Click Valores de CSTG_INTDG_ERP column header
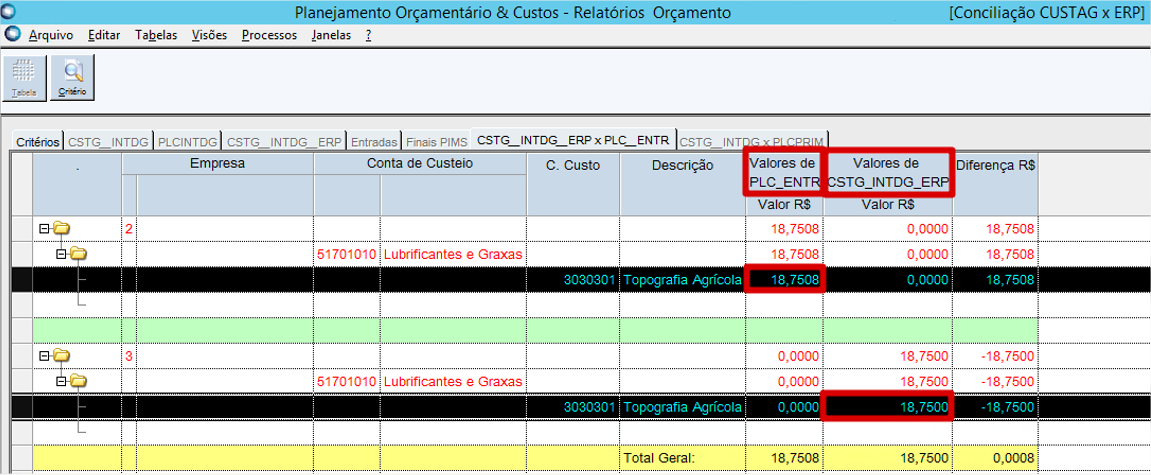 click(888, 173)
